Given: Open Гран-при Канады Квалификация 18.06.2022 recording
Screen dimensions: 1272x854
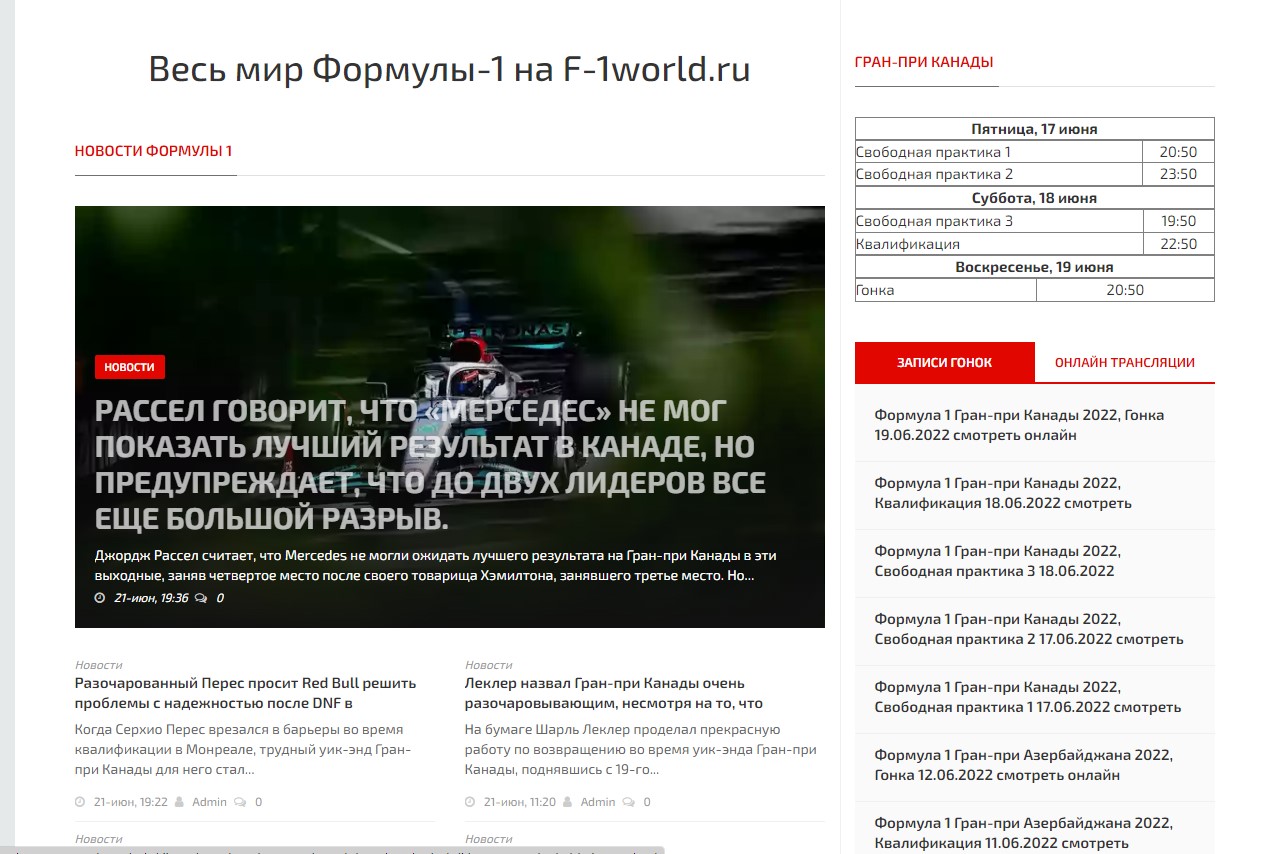Looking at the screenshot, I should tap(1003, 493).
